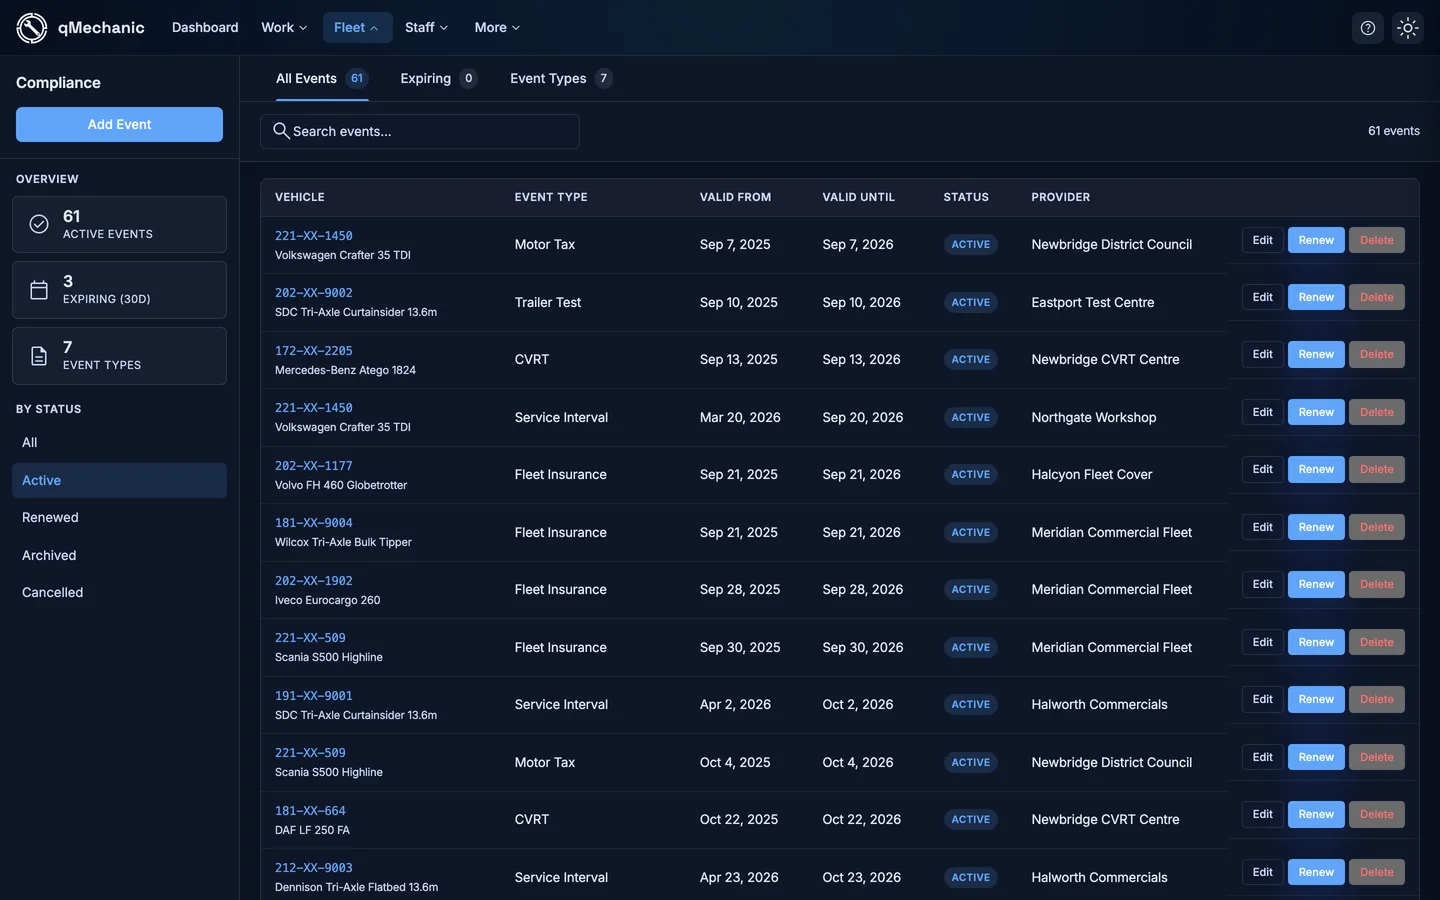The height and width of the screenshot is (900, 1440).
Task: Filter by Archived status
Action: (x=119, y=555)
